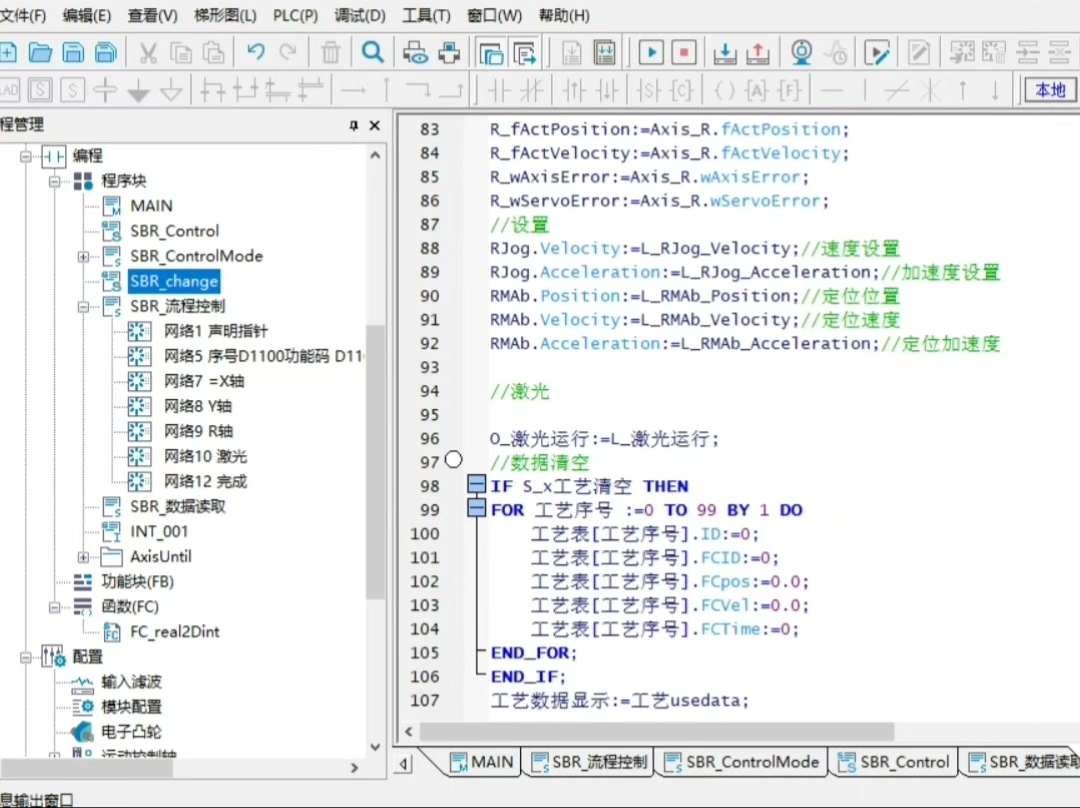Open the 查看(V) menu

coord(152,15)
